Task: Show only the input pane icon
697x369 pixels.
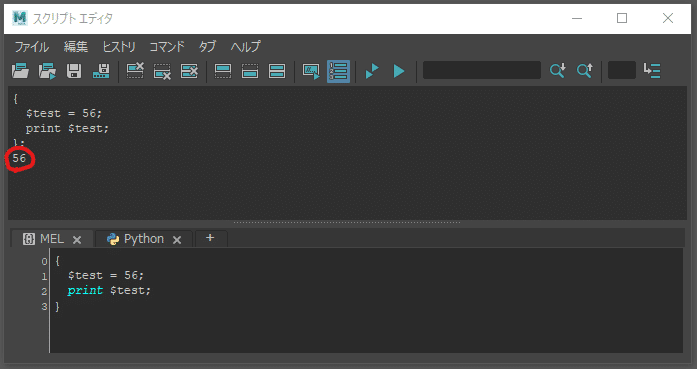Action: (x=250, y=71)
